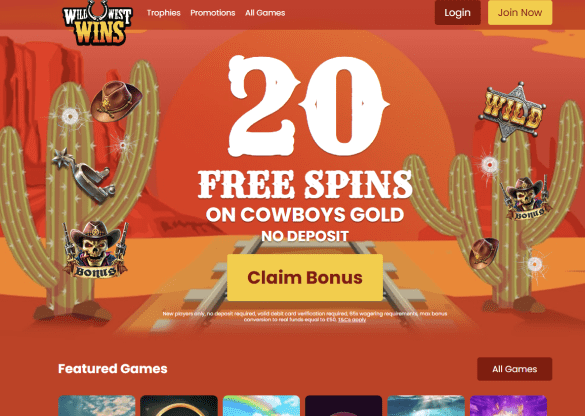
Task: Click the skull Bonus symbol on right cactus
Action: coord(526,198)
